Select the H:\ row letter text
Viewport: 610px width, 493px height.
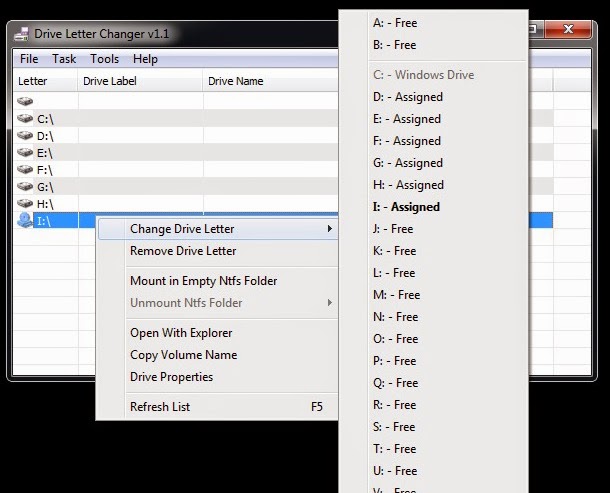(x=45, y=204)
